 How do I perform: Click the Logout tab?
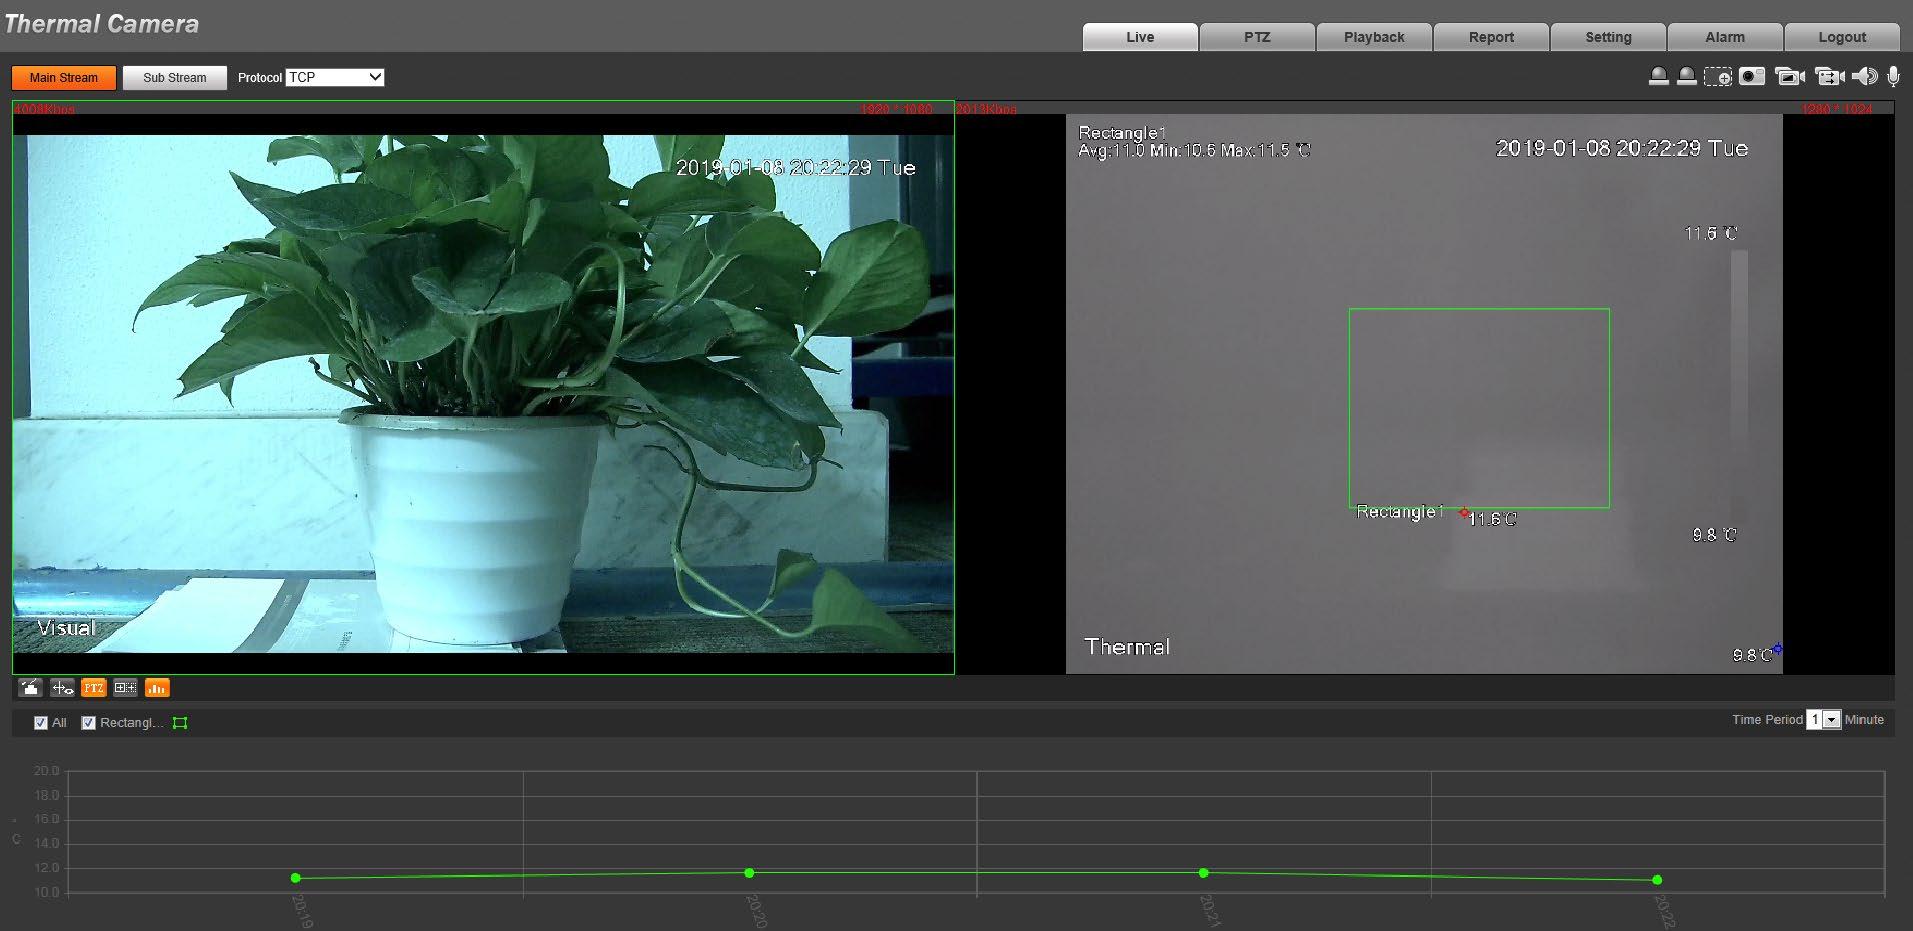click(x=1842, y=37)
